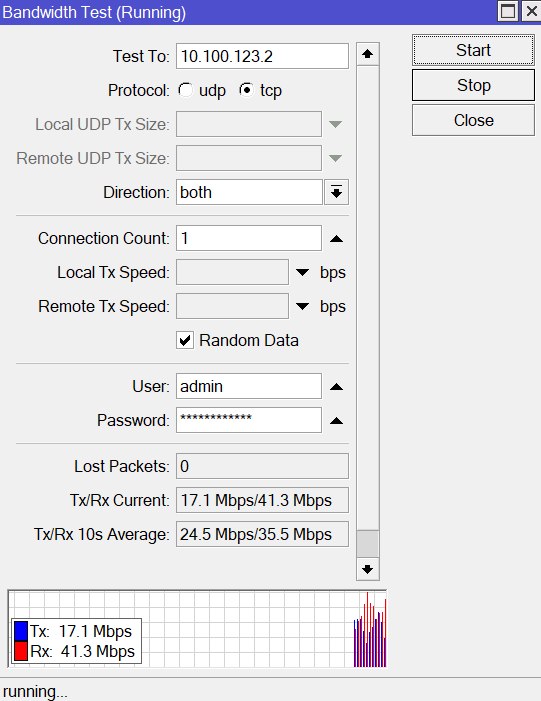Viewport: 541px width, 701px height.
Task: Click the Bandwidth Test (Running) title
Action: 94,13
